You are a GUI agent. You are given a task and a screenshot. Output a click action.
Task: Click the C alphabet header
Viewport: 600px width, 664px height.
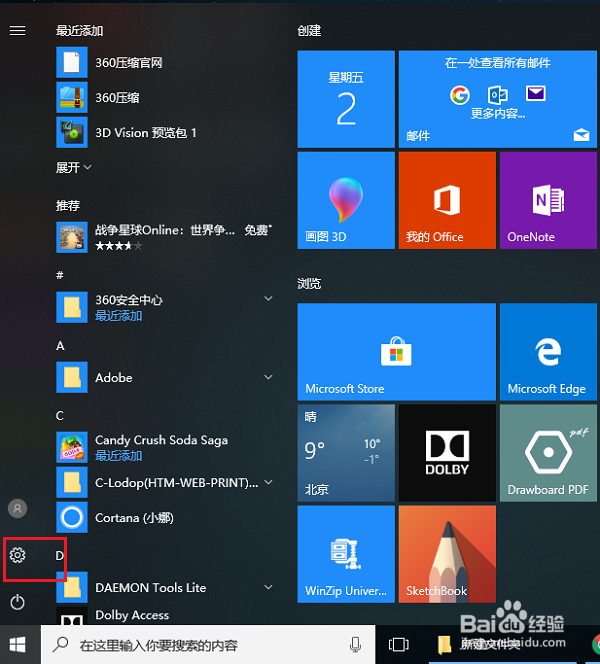pyautogui.click(x=60, y=415)
